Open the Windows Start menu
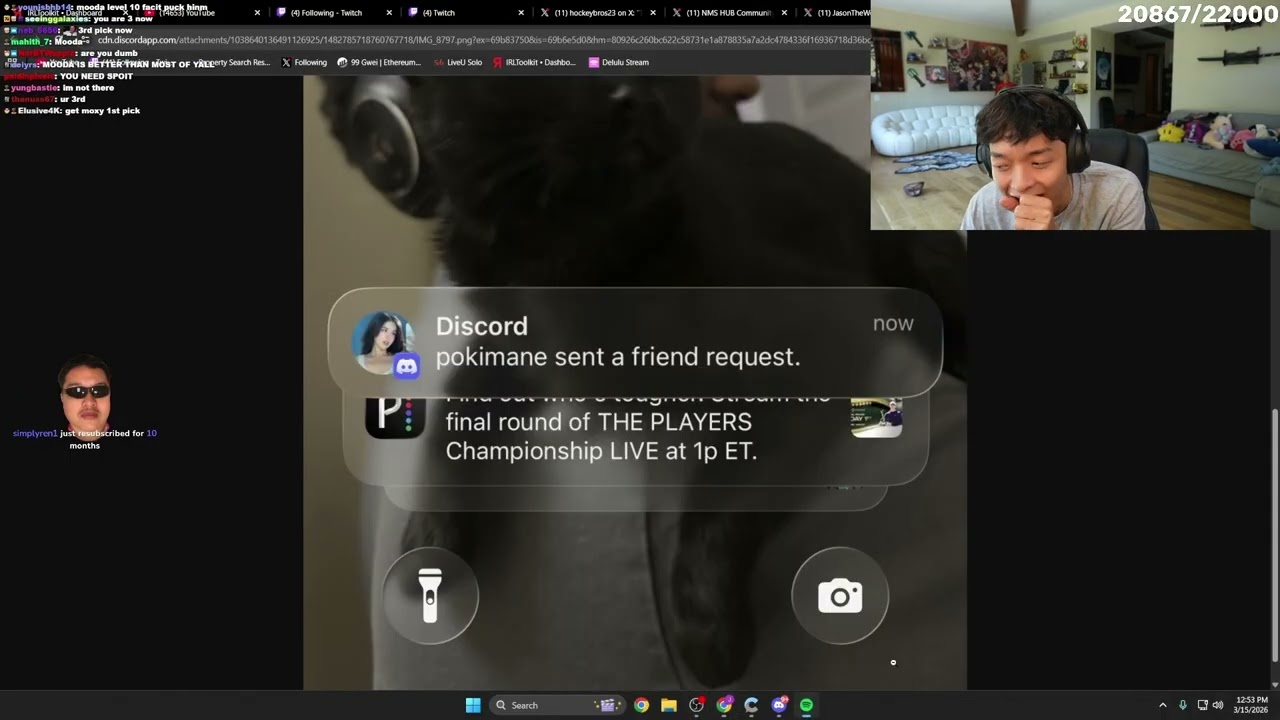Screen dimensions: 1280x720 [x=473, y=705]
